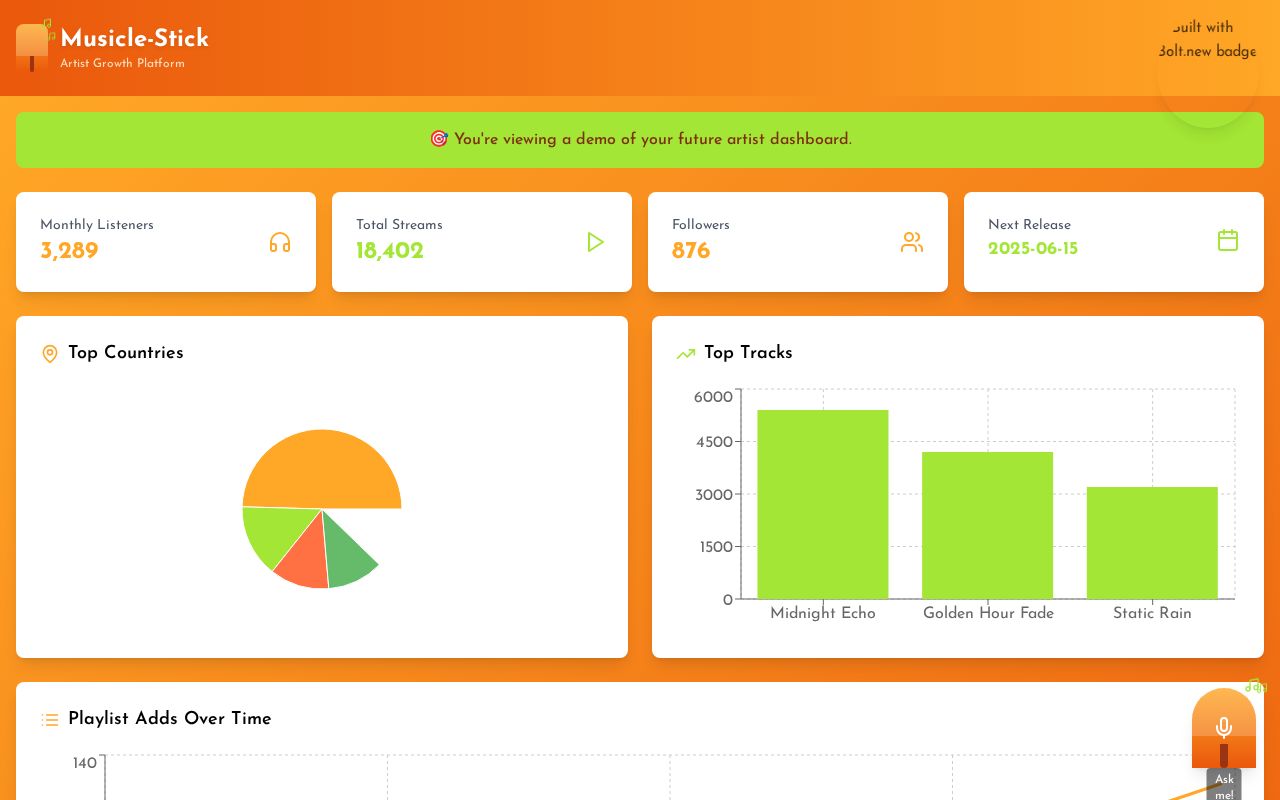Click the Top Tracks heading
This screenshot has height=800, width=1280.
(x=748, y=352)
